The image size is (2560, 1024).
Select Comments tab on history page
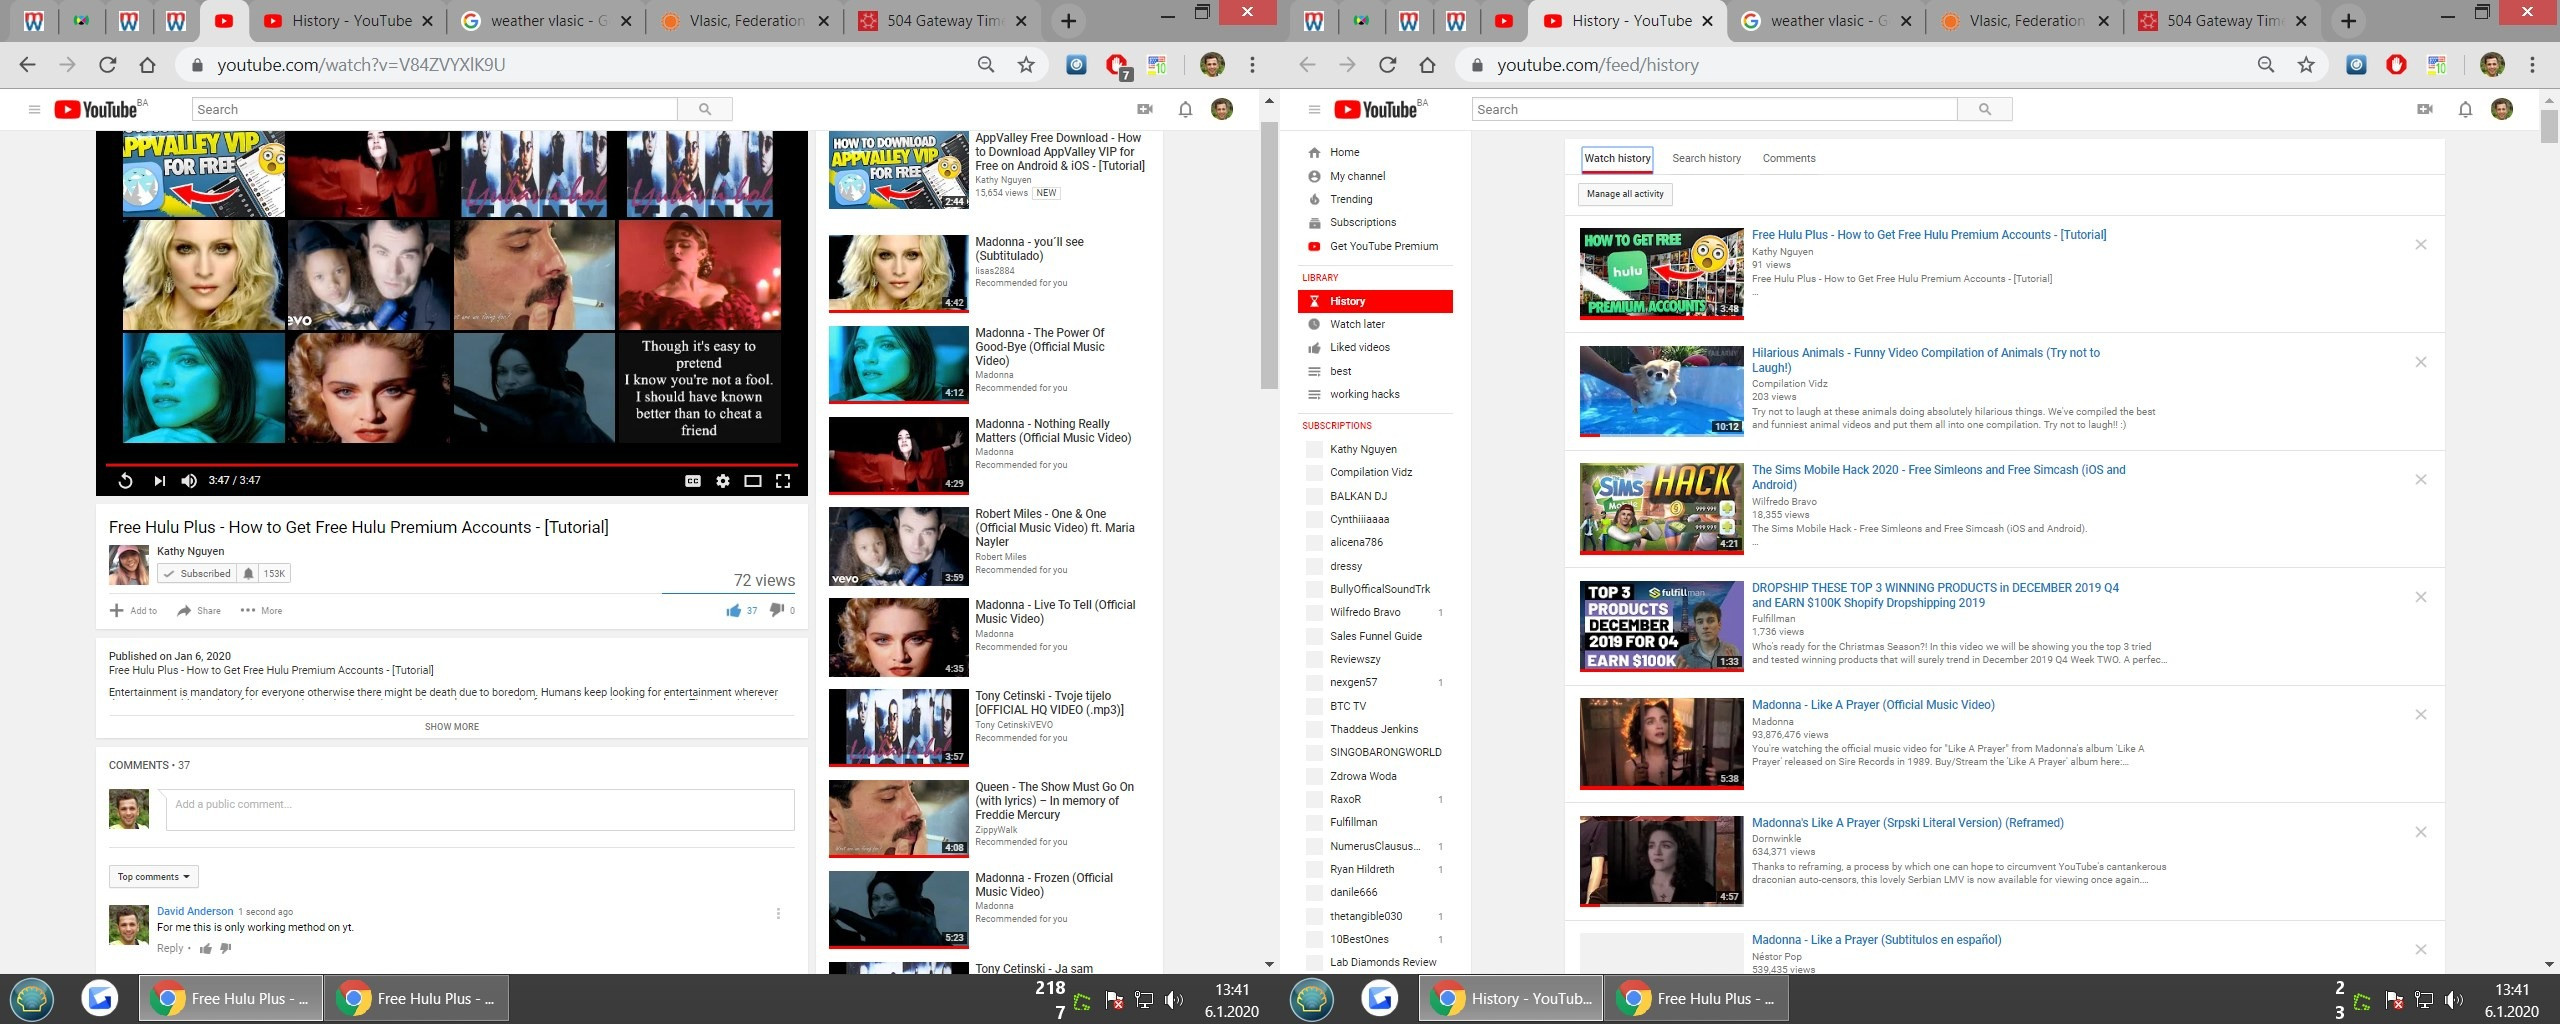click(1789, 158)
